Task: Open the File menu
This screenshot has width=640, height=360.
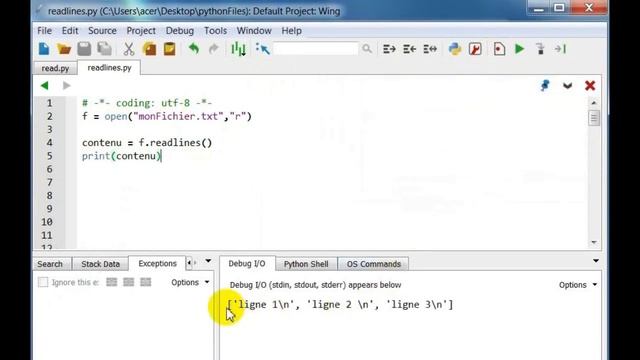Action: (x=44, y=31)
